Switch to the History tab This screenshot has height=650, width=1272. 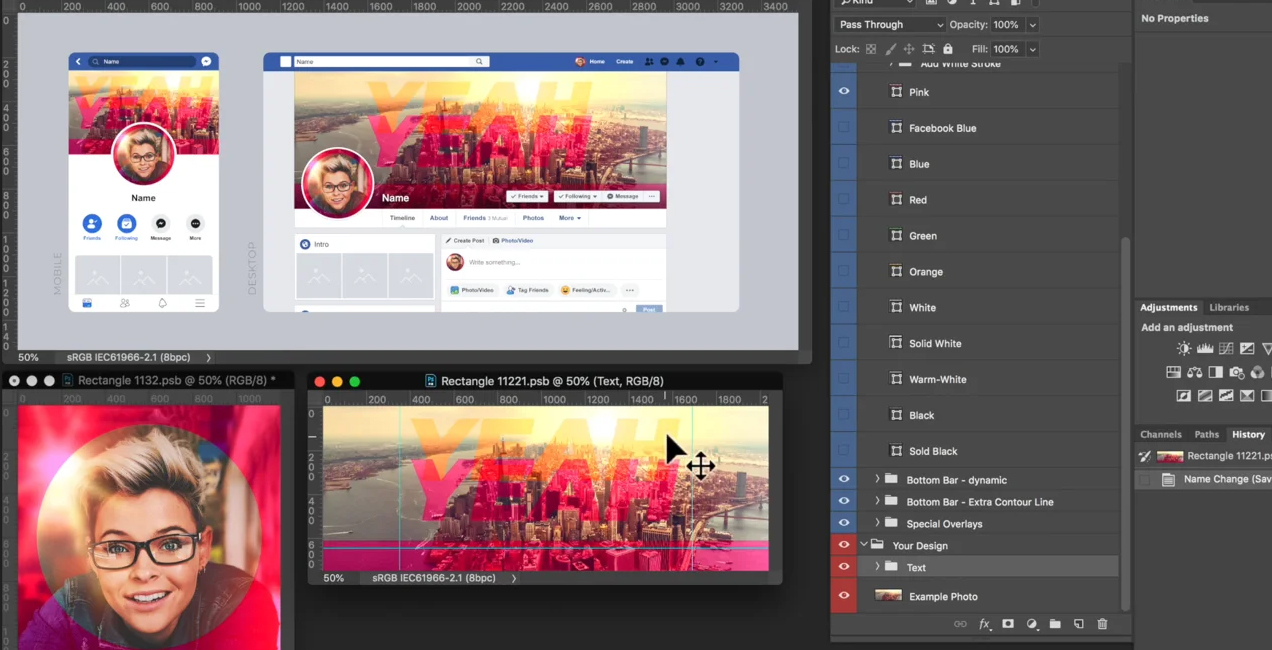point(1248,434)
